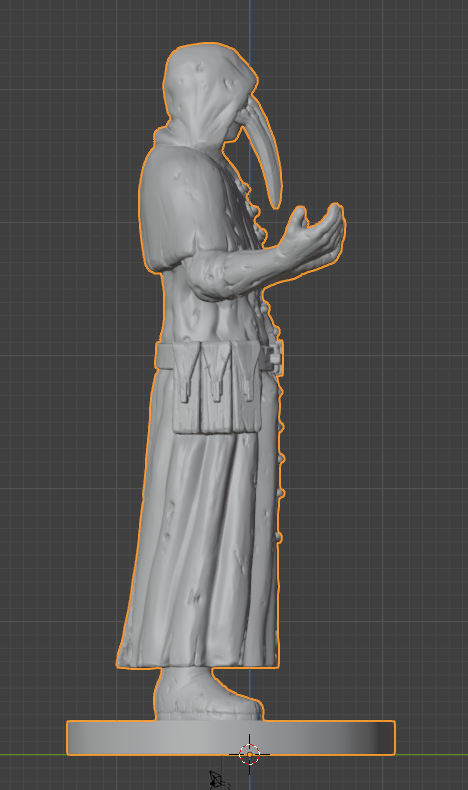Viewport: 468px width, 790px height.
Task: Click the middle belt pouch
Action: (x=216, y=387)
